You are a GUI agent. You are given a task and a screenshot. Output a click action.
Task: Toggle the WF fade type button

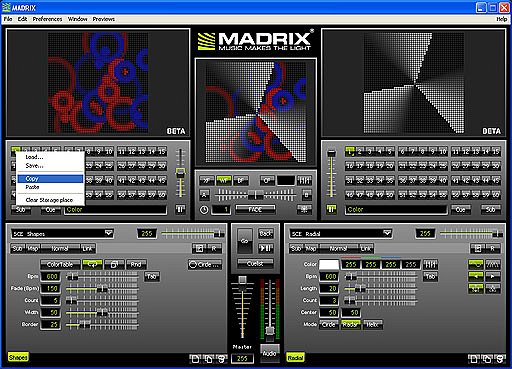click(224, 181)
